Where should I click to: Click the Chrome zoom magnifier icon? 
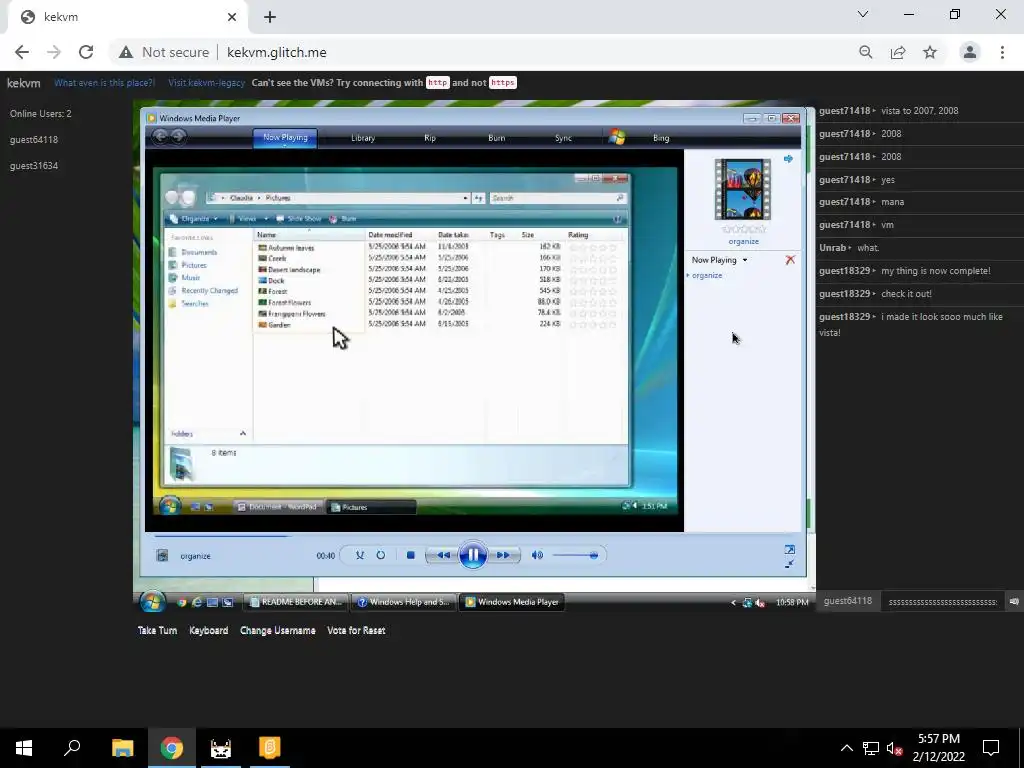coord(866,52)
